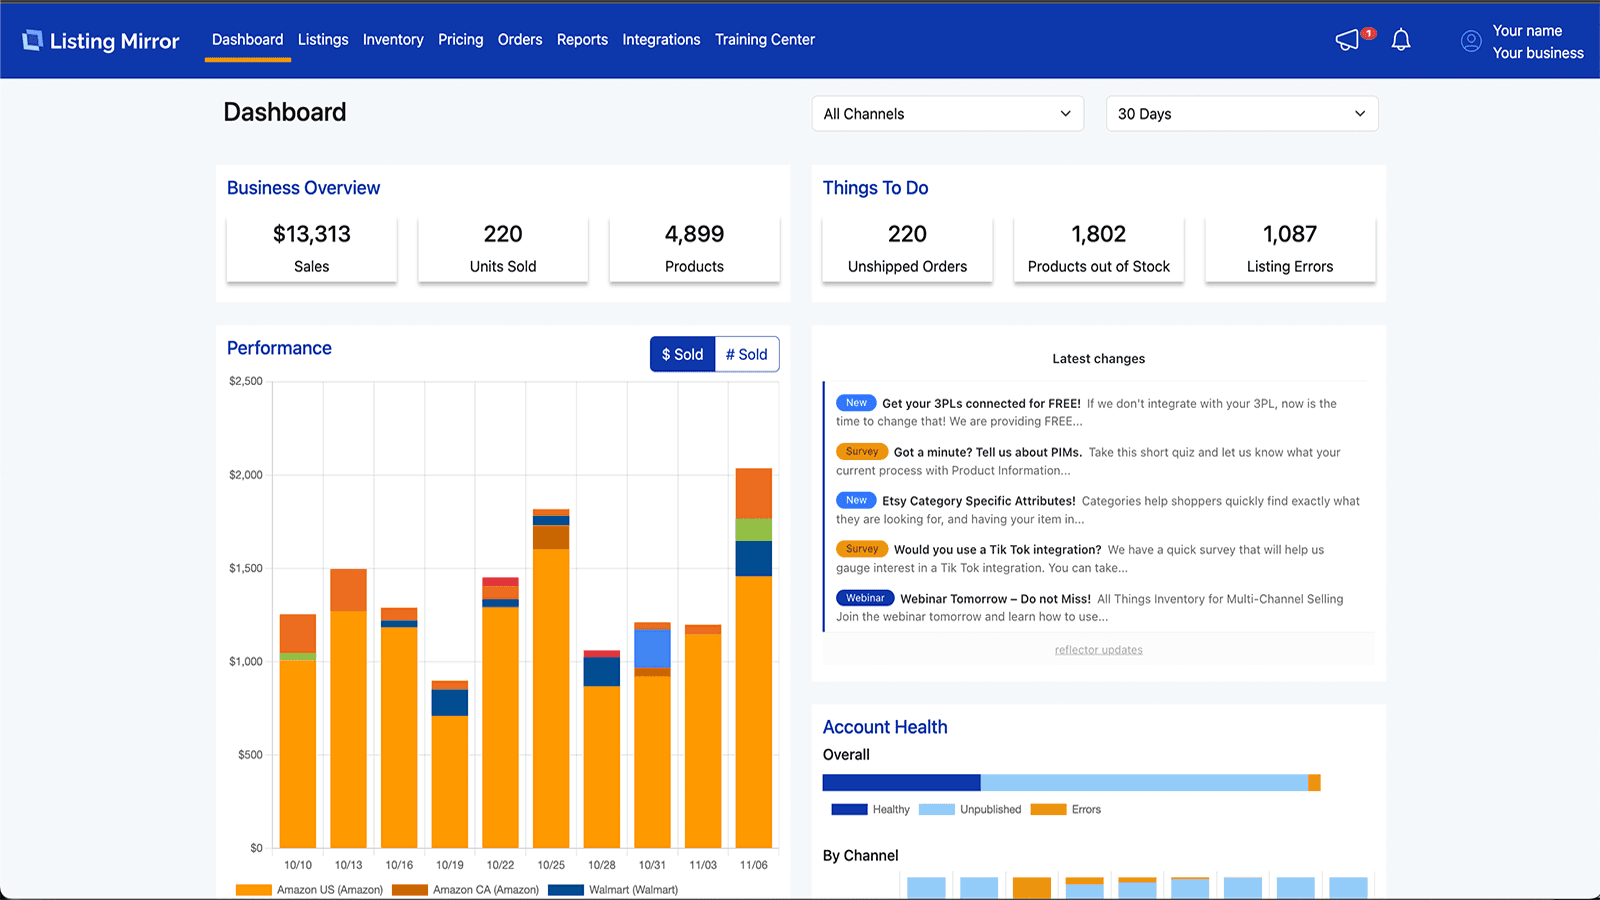Click the 1,087 Listing Errors card
The width and height of the screenshot is (1600, 900).
pyautogui.click(x=1290, y=248)
